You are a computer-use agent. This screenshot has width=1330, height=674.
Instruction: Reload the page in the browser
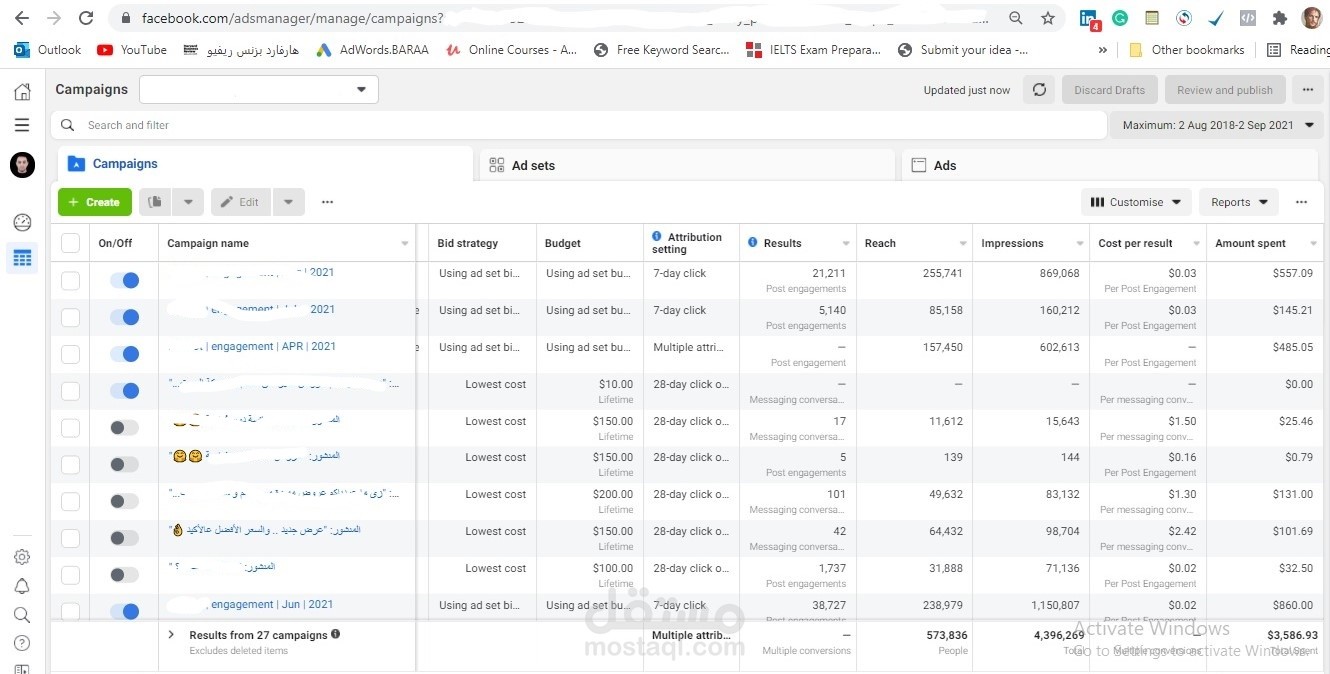86,18
